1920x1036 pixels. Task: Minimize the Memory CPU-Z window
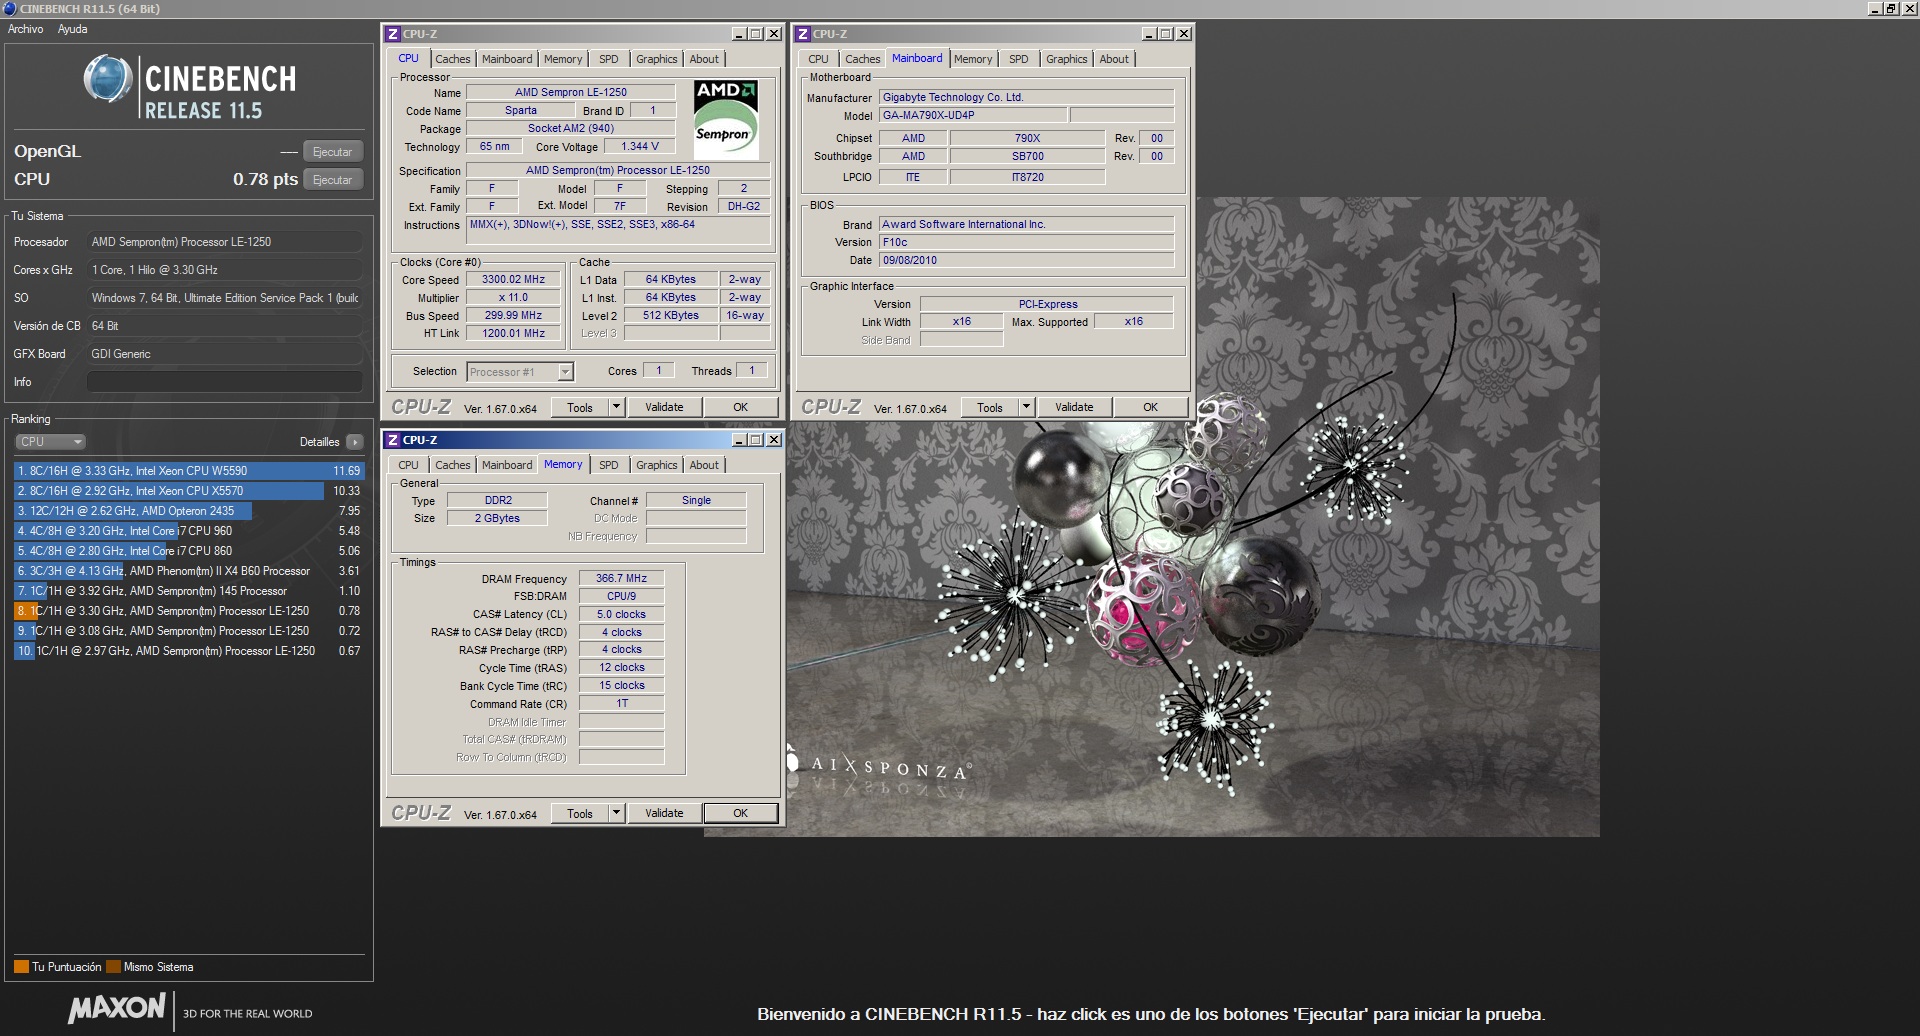point(739,440)
